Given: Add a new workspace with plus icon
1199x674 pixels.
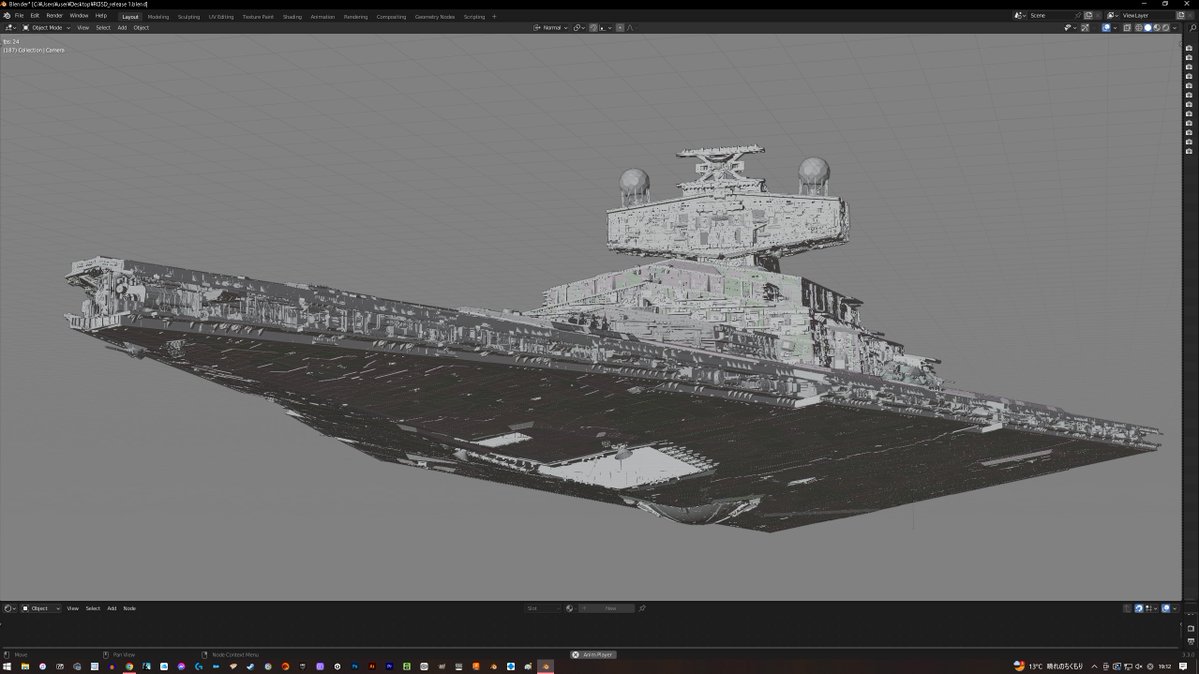Looking at the screenshot, I should 494,17.
